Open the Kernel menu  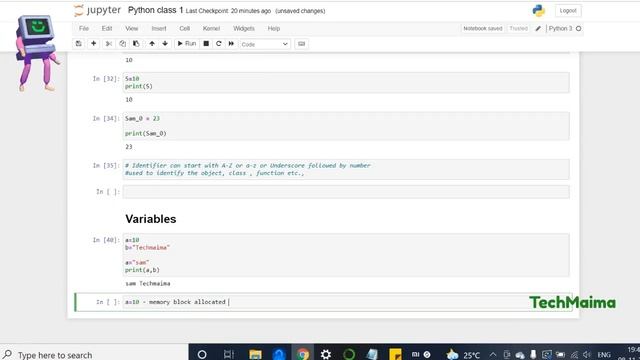click(x=211, y=29)
